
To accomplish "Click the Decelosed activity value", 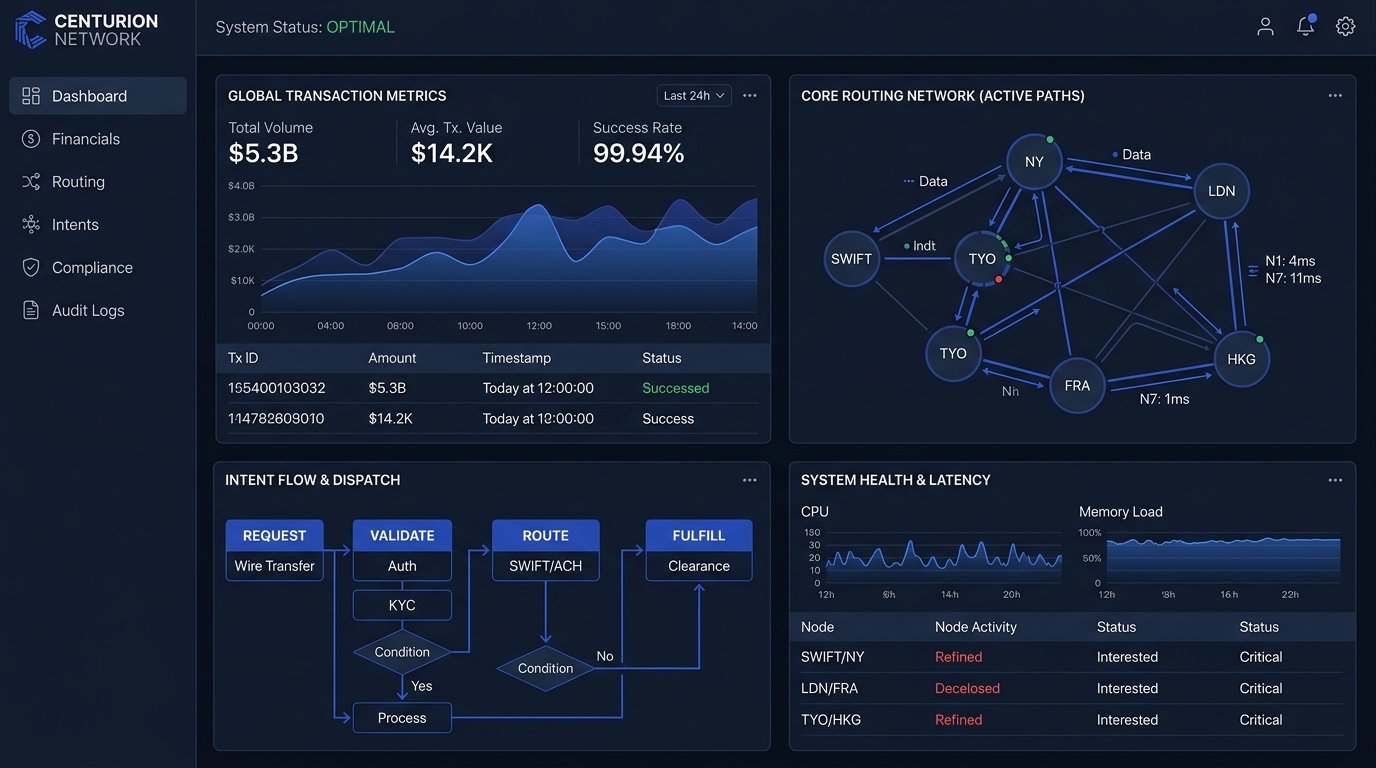I will (968, 688).
